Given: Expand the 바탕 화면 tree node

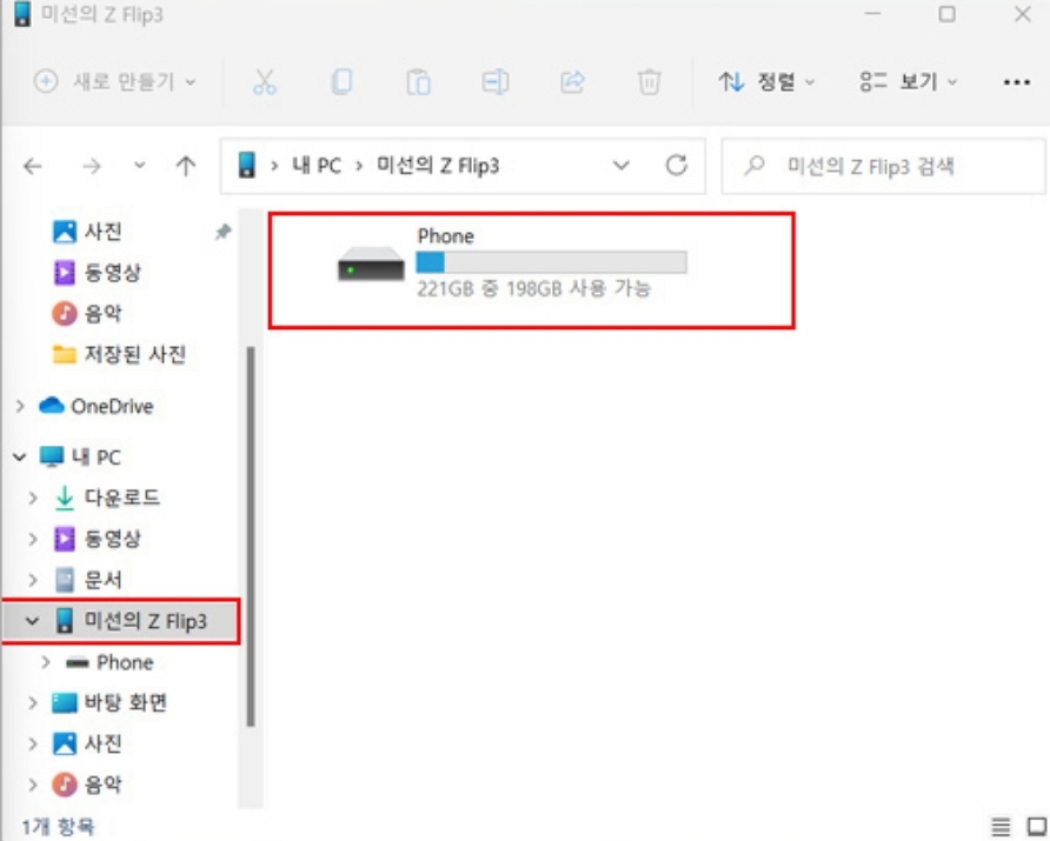Looking at the screenshot, I should pos(33,703).
